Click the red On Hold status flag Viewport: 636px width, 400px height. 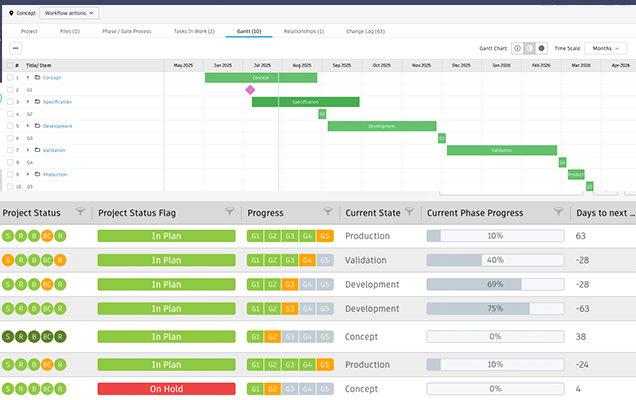tap(166, 387)
